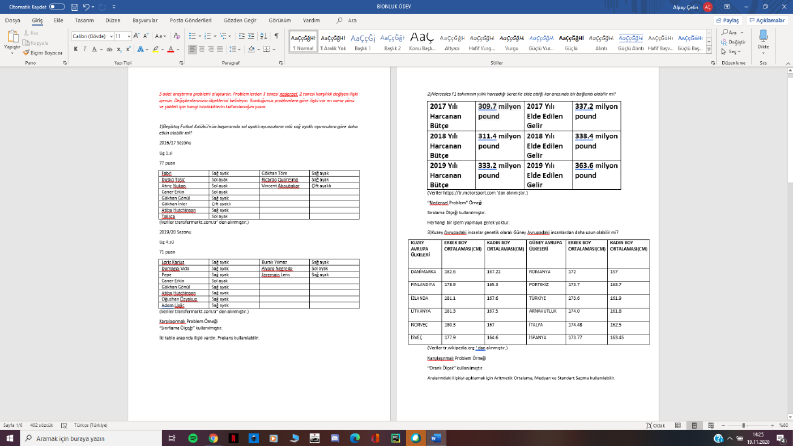Apply the Normal style
Image resolution: width=793 pixels, height=446 pixels.
pyautogui.click(x=303, y=41)
